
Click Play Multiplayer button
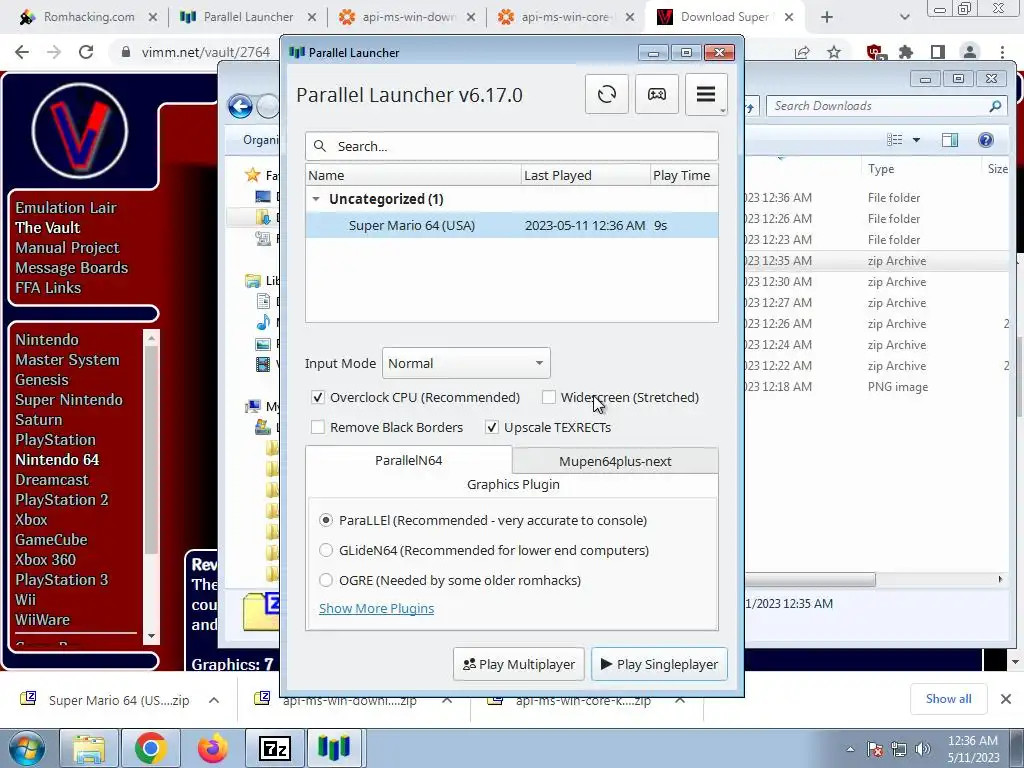coord(519,664)
